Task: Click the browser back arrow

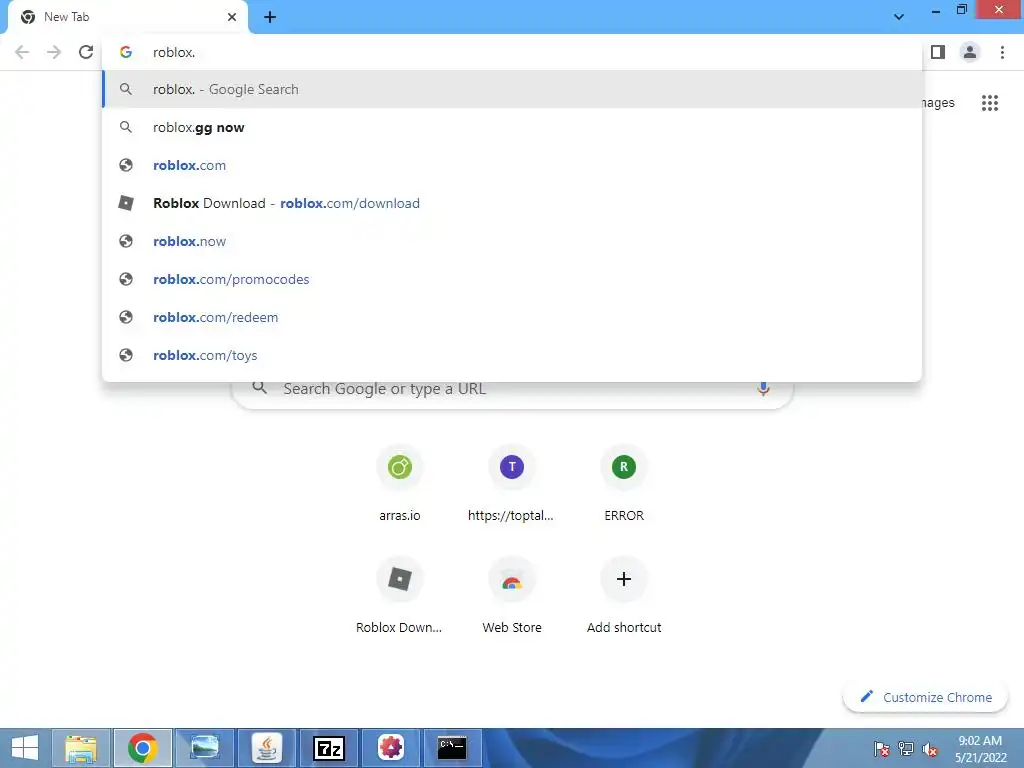Action: coord(22,52)
